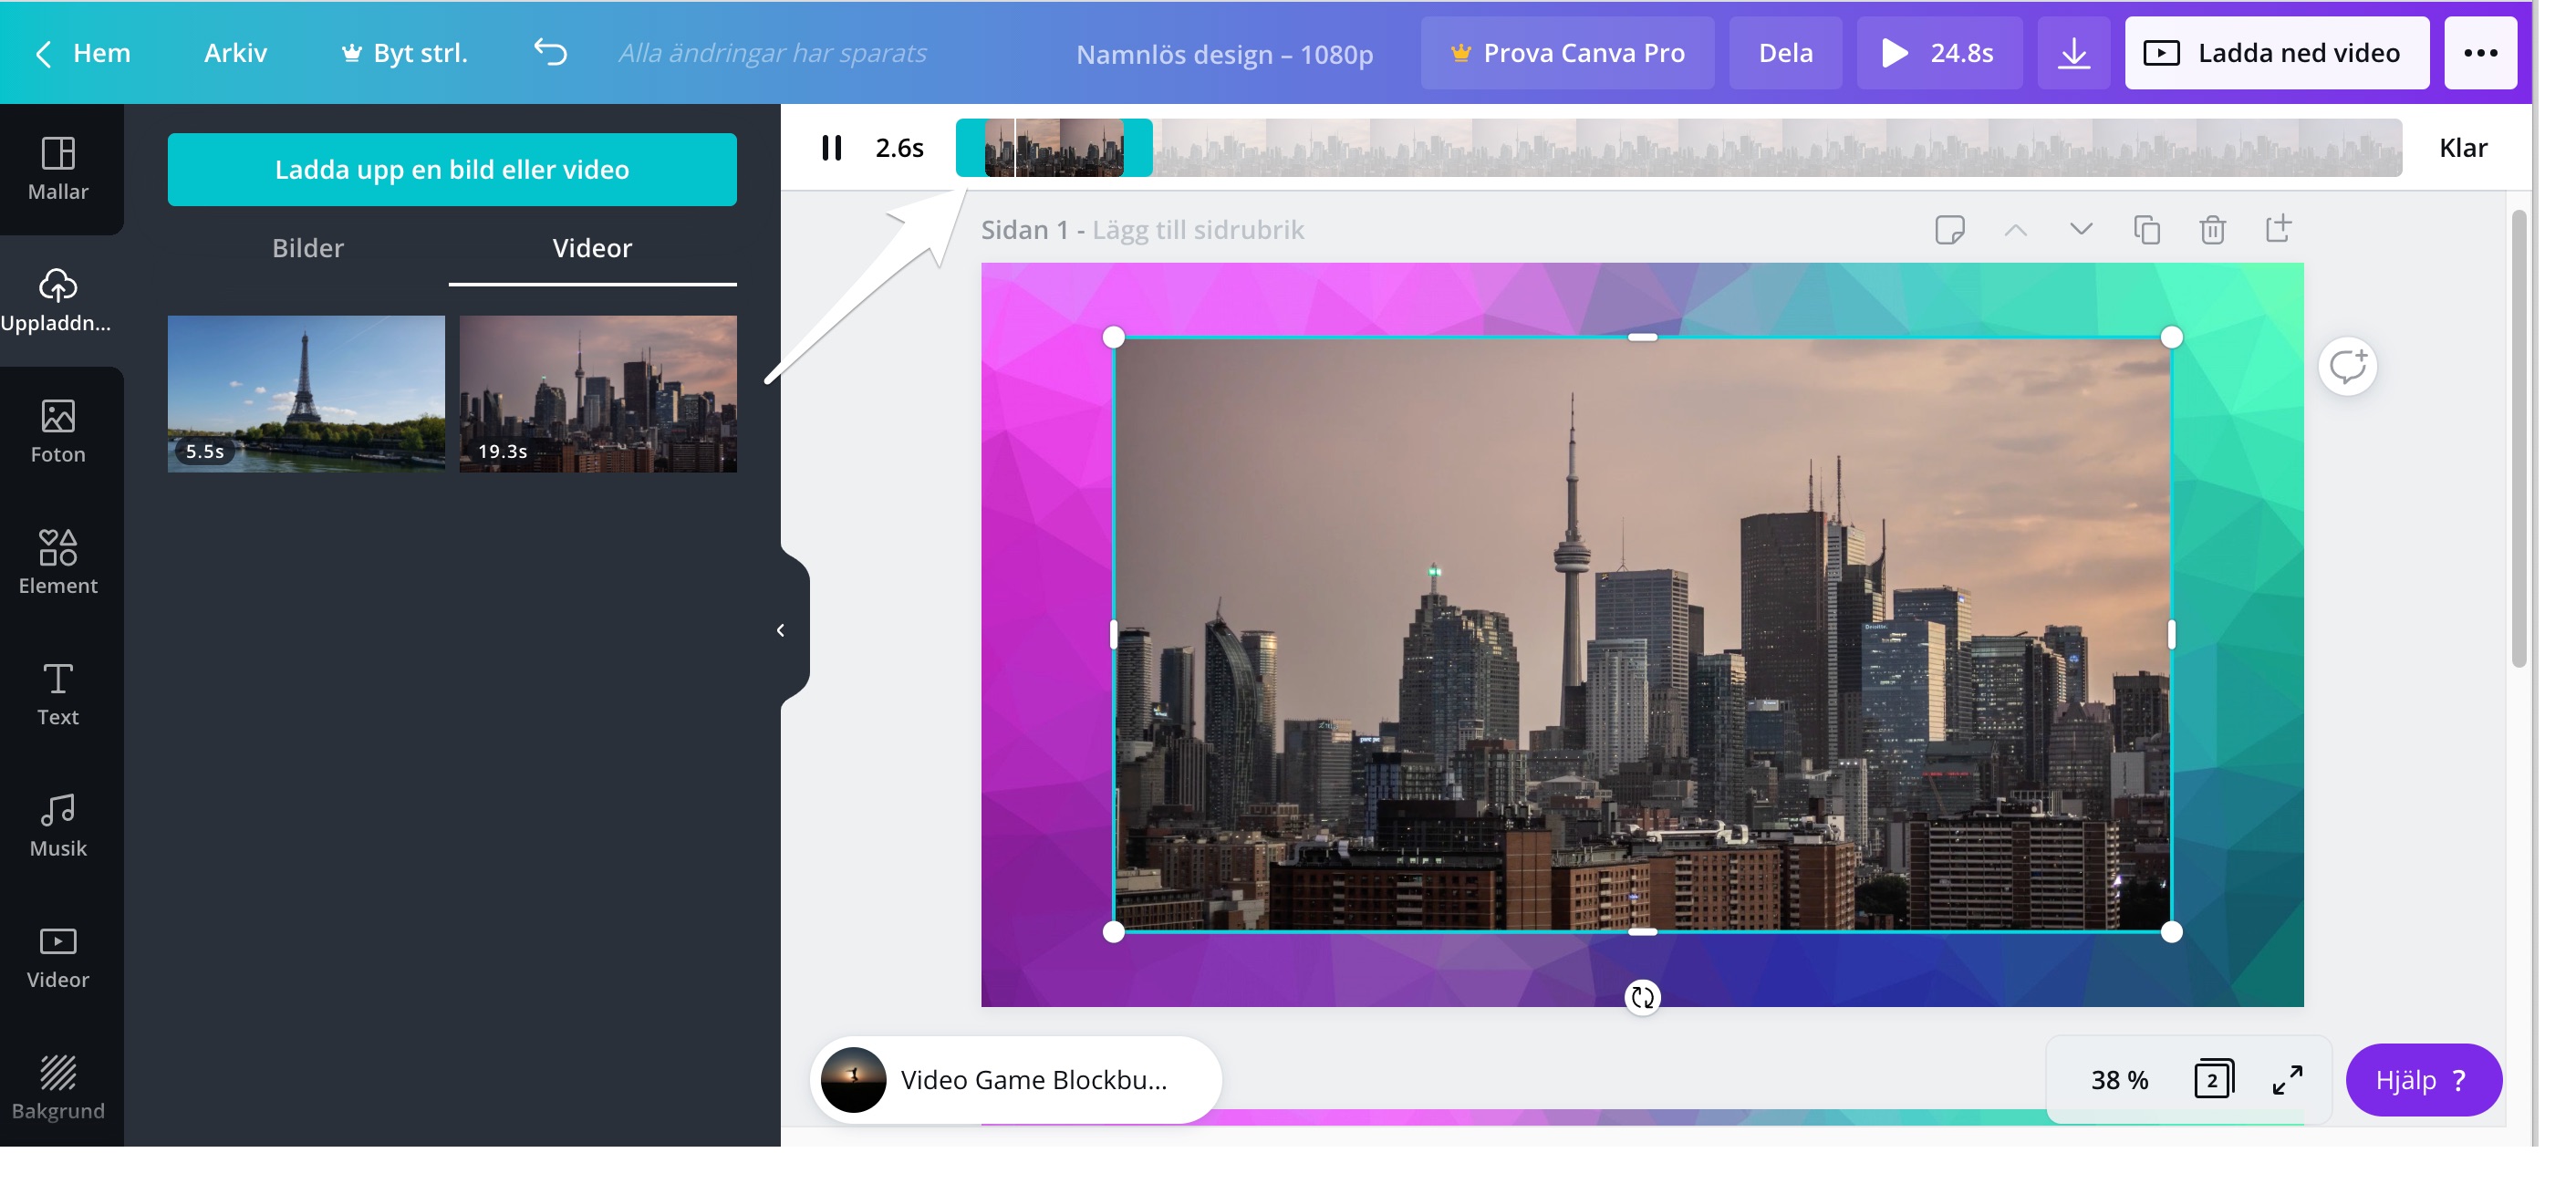Viewport: 2576px width, 1184px height.
Task: Open the 38 % zoom dropdown
Action: click(2119, 1080)
